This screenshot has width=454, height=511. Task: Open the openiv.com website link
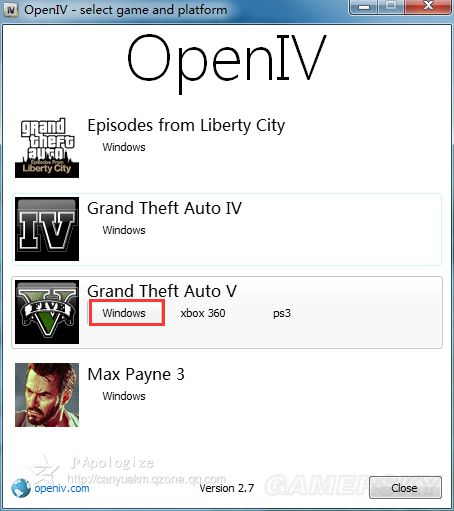tap(62, 489)
